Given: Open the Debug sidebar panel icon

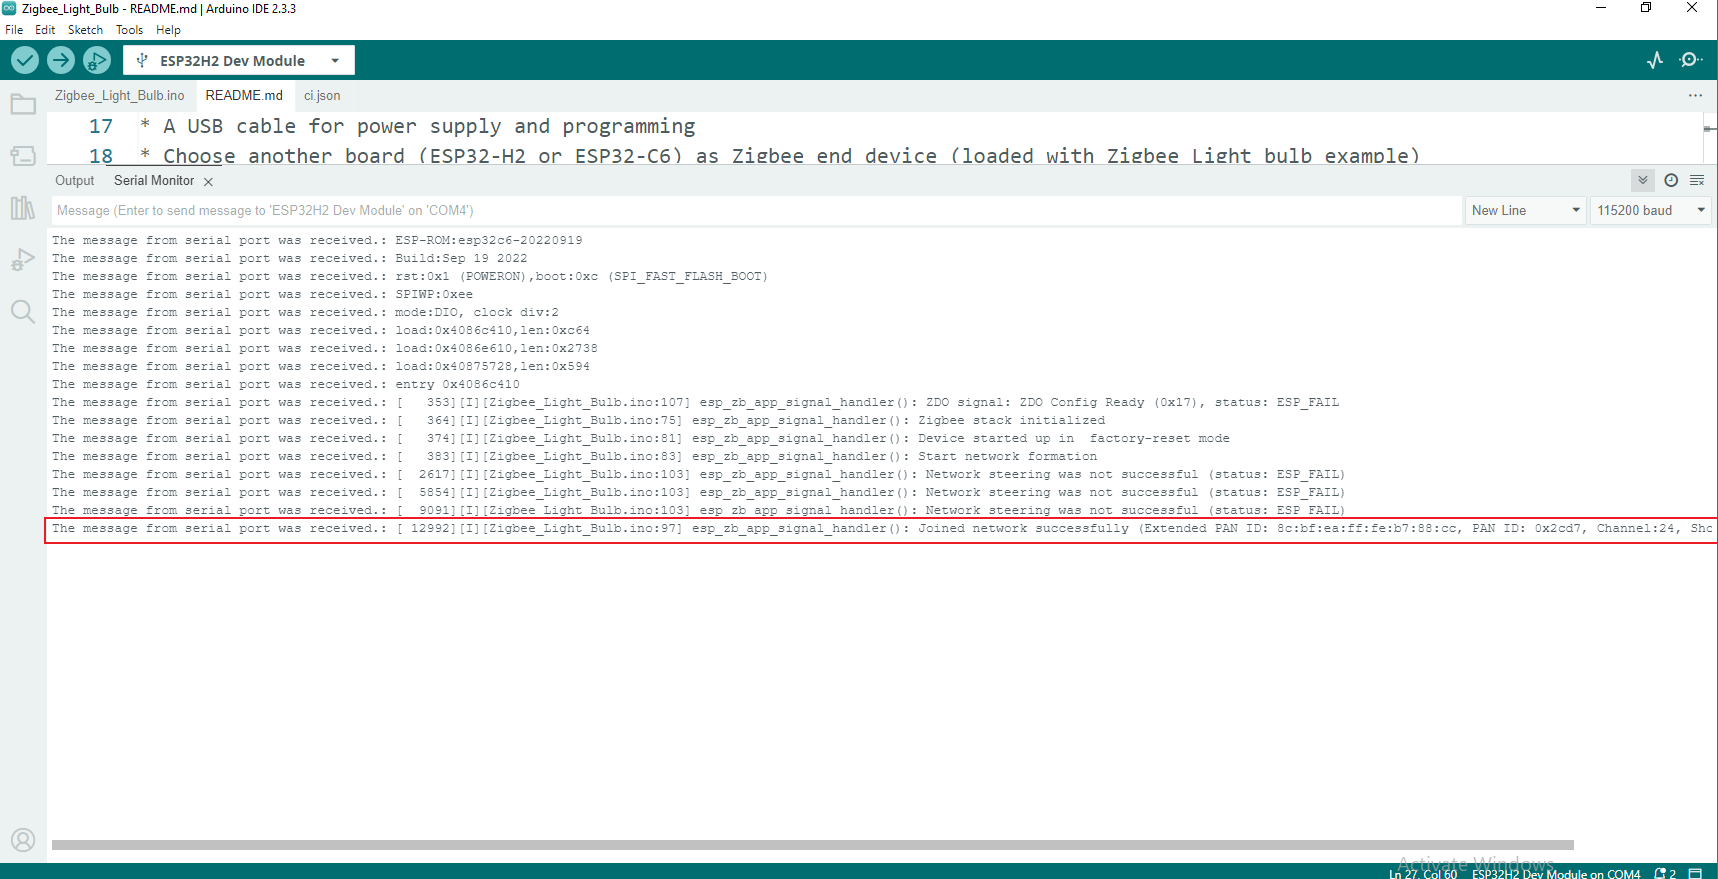Looking at the screenshot, I should click(23, 260).
